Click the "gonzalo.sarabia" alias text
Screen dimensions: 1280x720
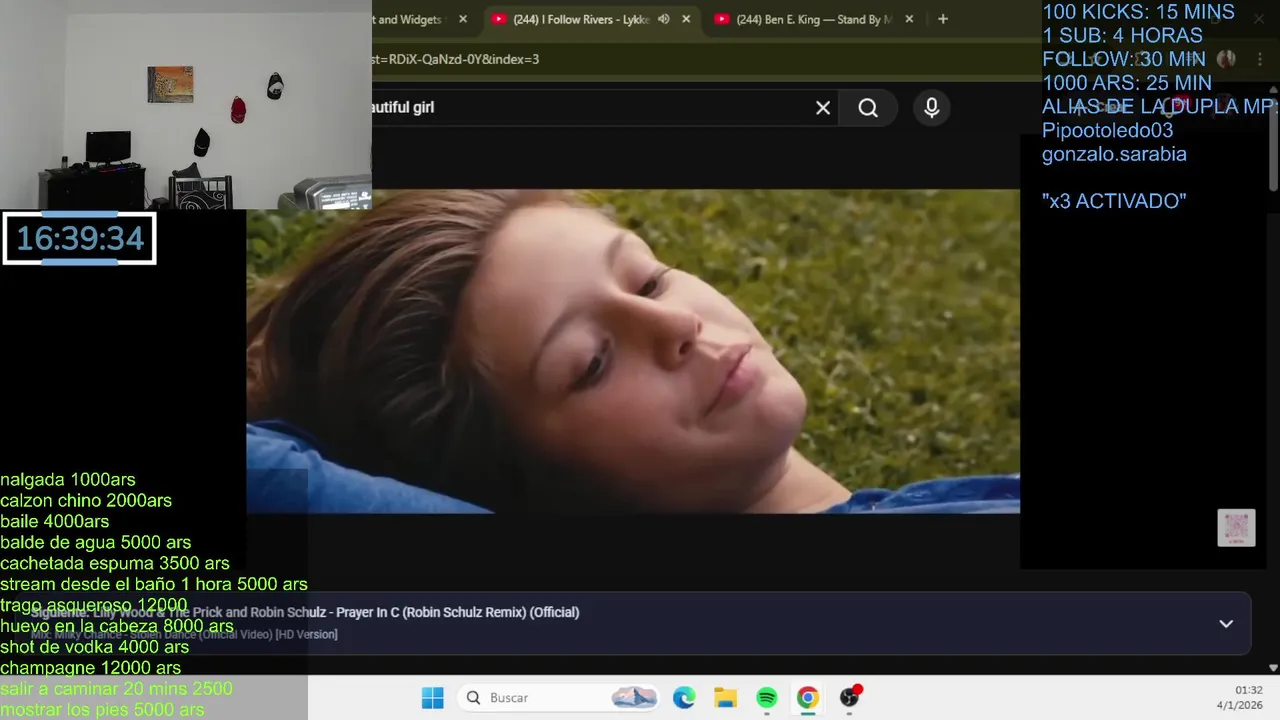[x=1114, y=154]
